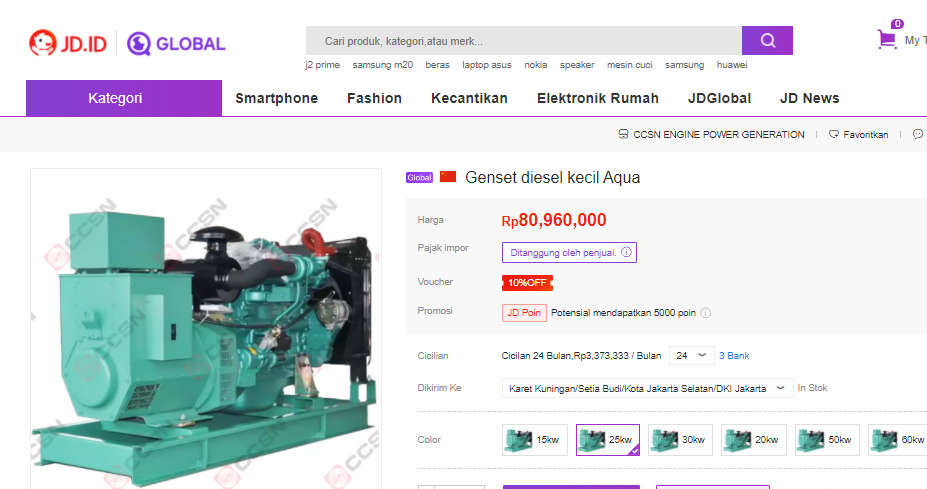Click the 3 Bank link
Image resolution: width=927 pixels, height=489 pixels.
click(734, 356)
